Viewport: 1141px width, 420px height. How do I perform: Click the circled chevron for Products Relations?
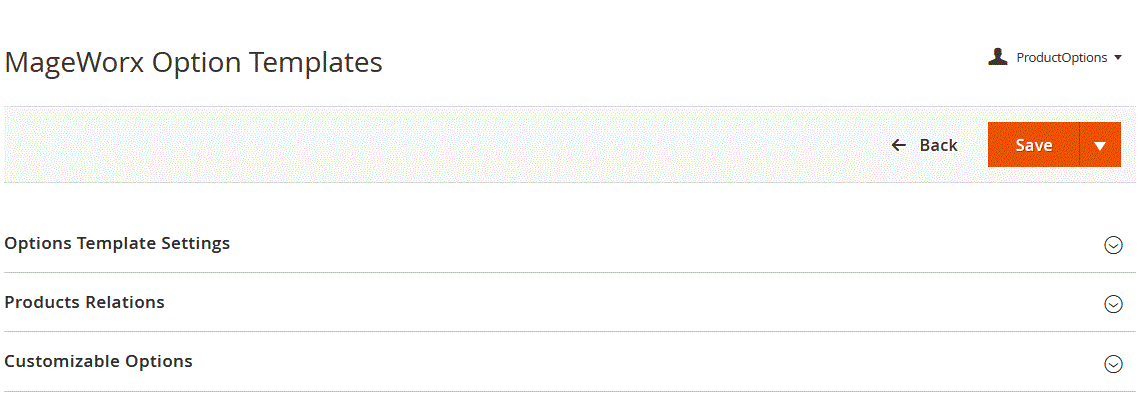click(x=1113, y=304)
